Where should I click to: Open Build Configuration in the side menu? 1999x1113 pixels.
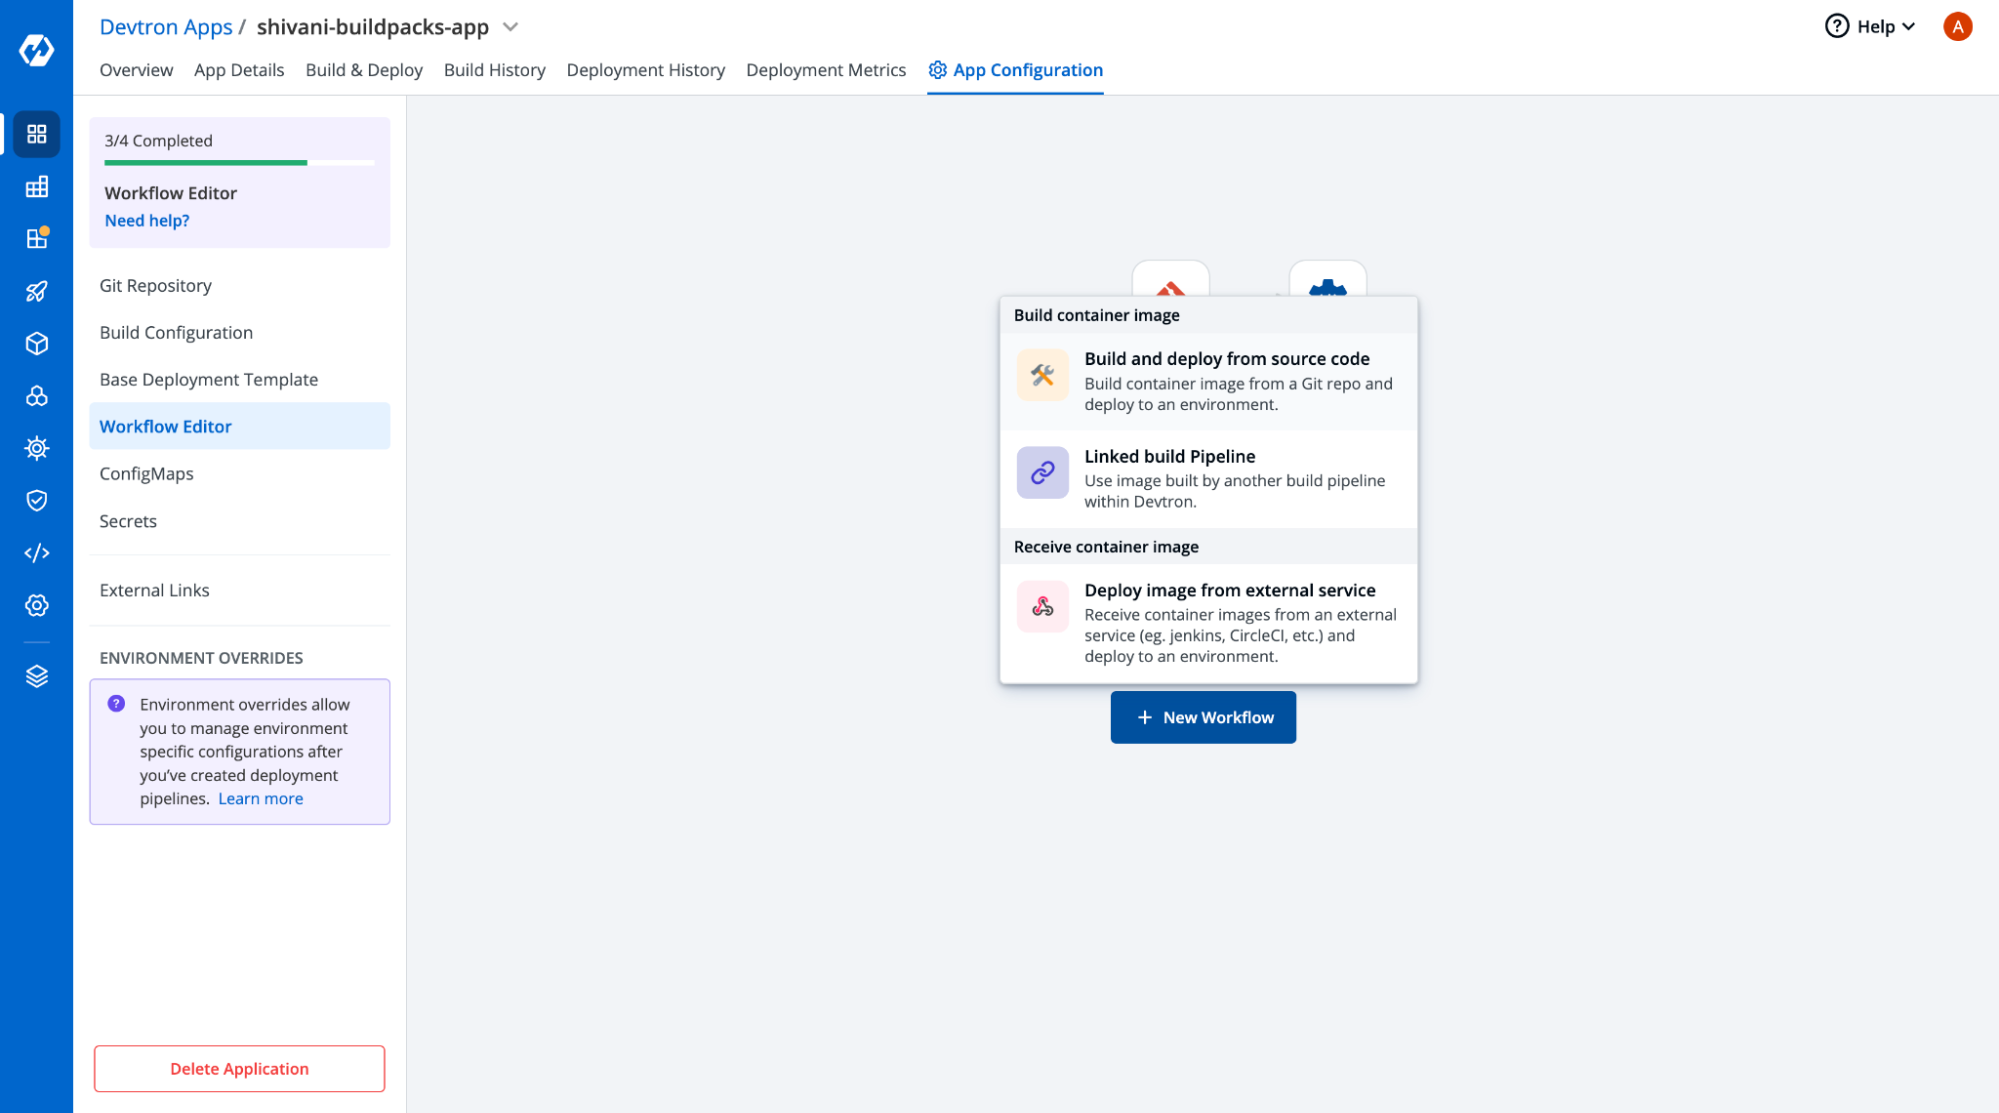(239, 333)
